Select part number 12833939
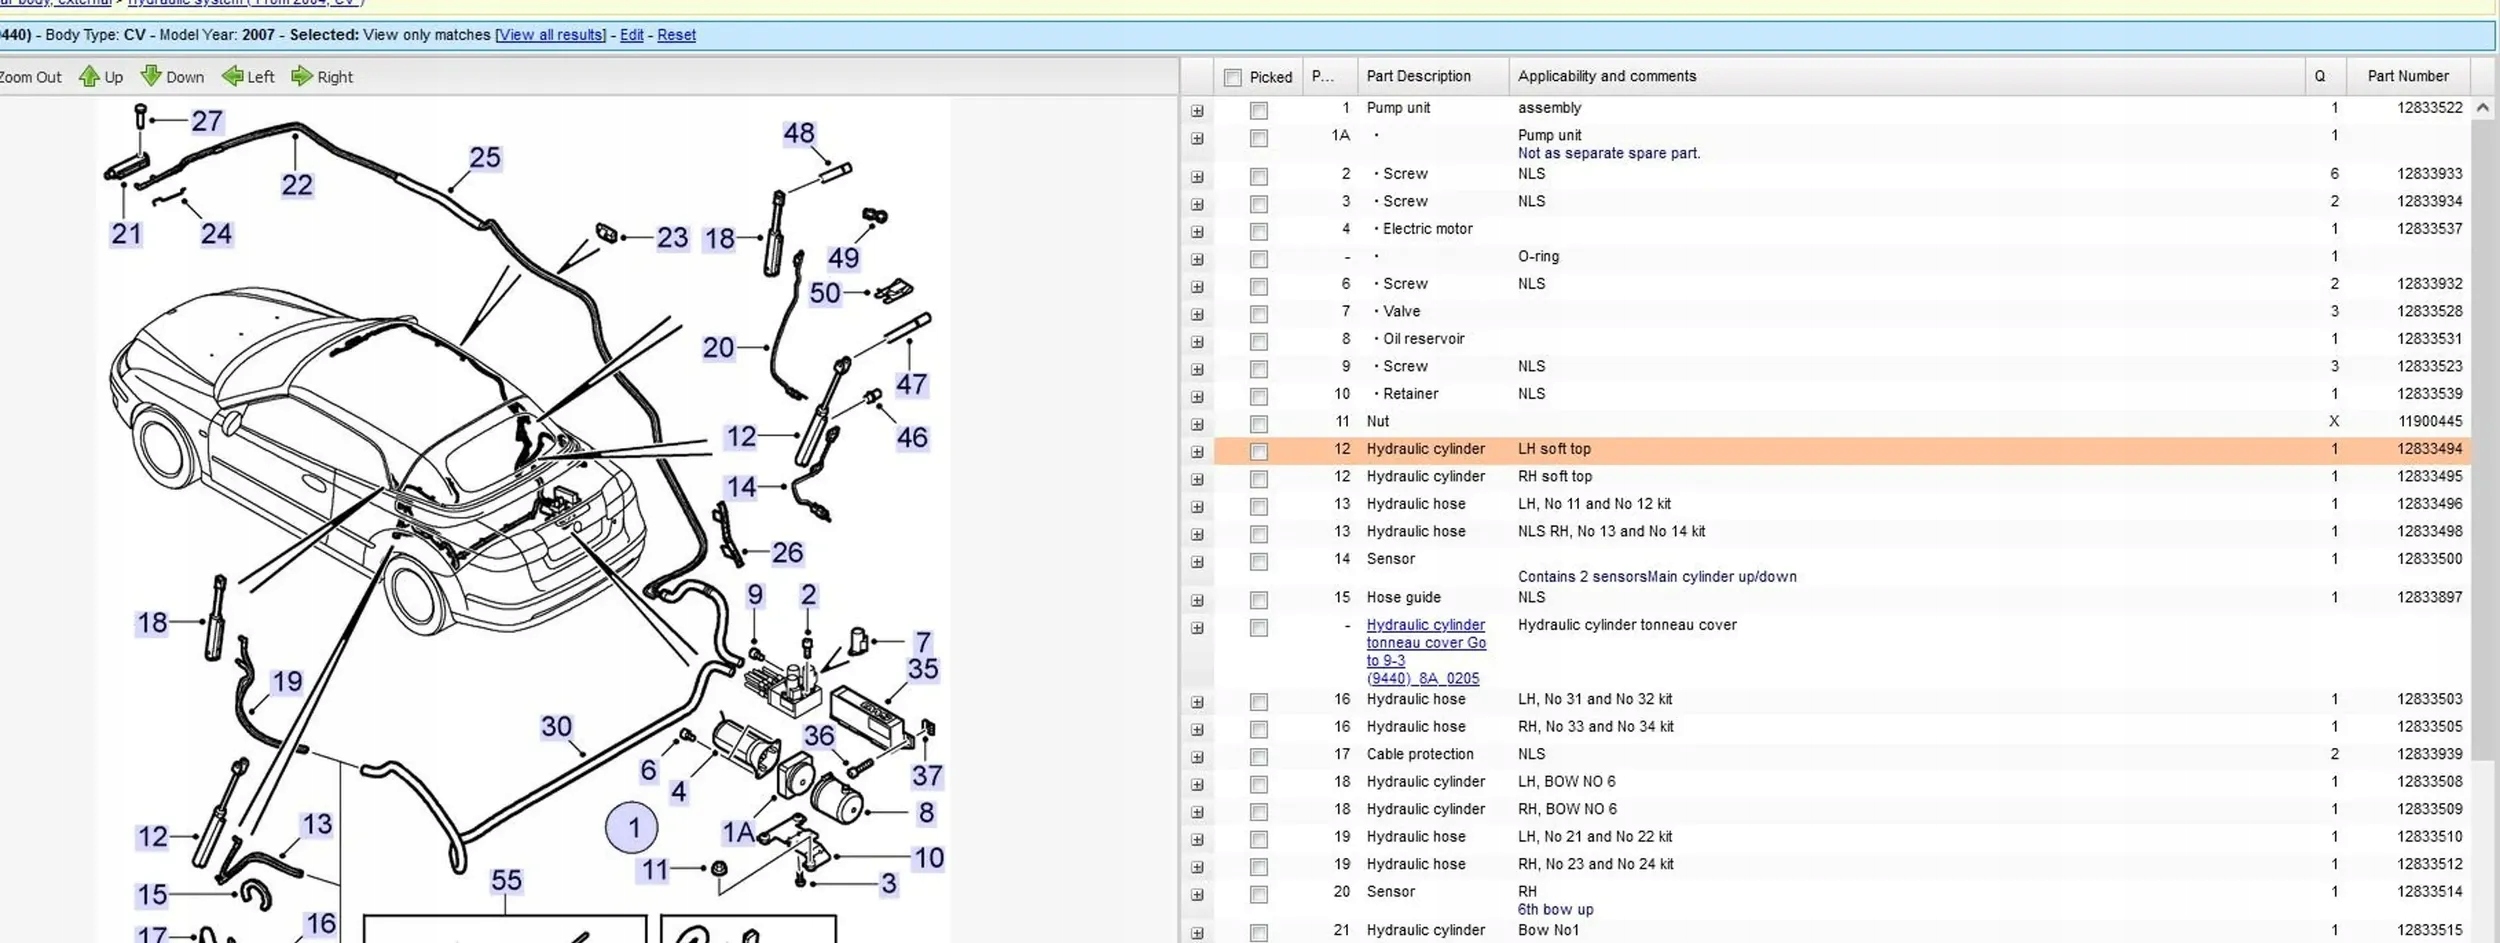The height and width of the screenshot is (943, 2500). (2430, 754)
